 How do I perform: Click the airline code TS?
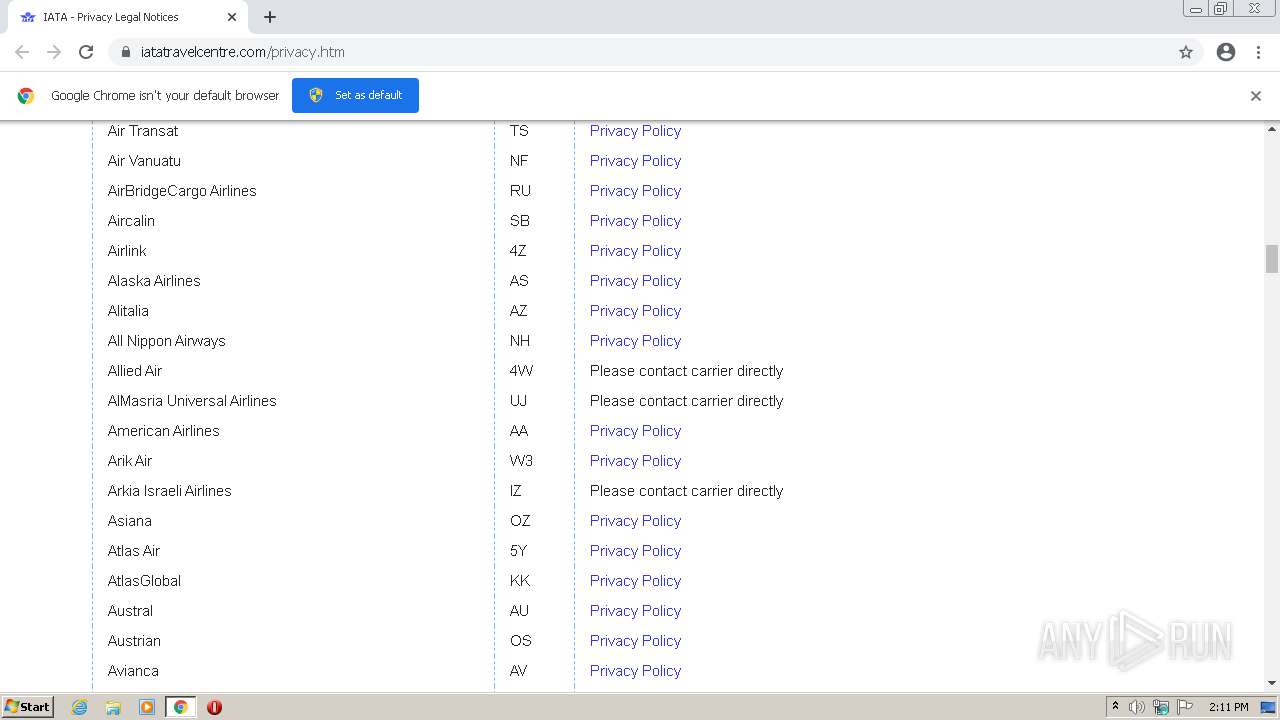pos(519,131)
